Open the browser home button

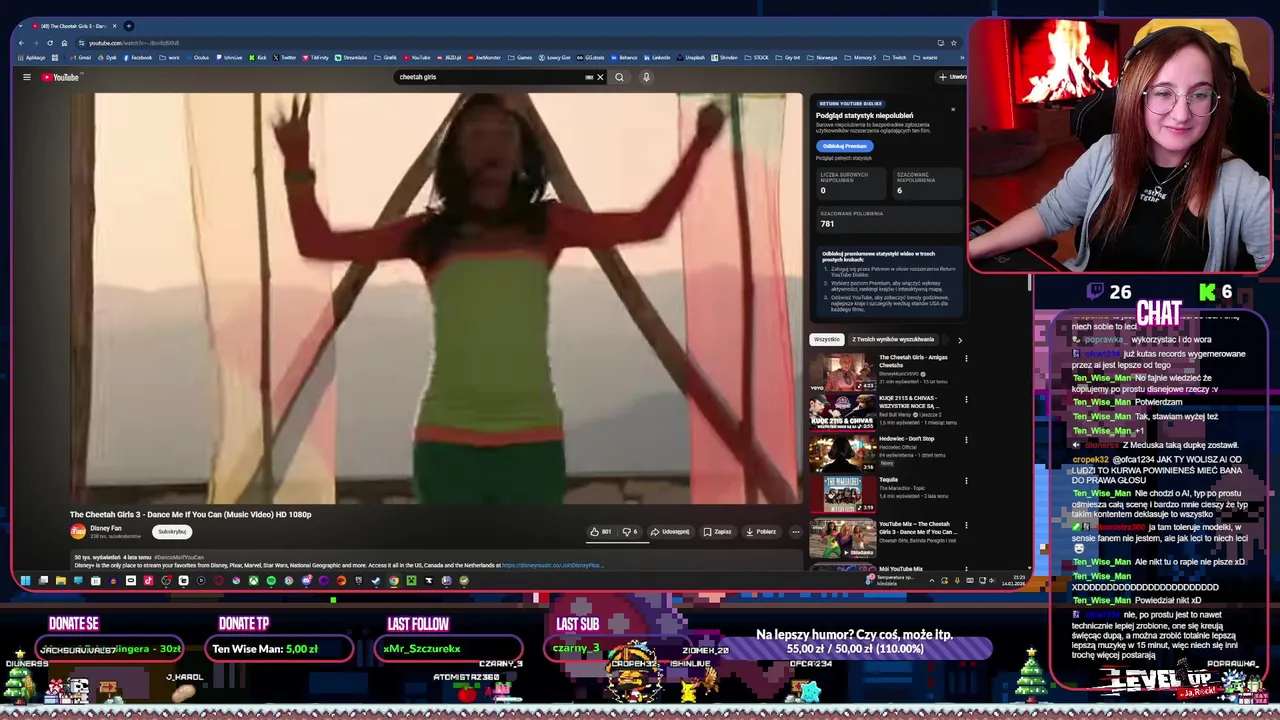tap(64, 43)
